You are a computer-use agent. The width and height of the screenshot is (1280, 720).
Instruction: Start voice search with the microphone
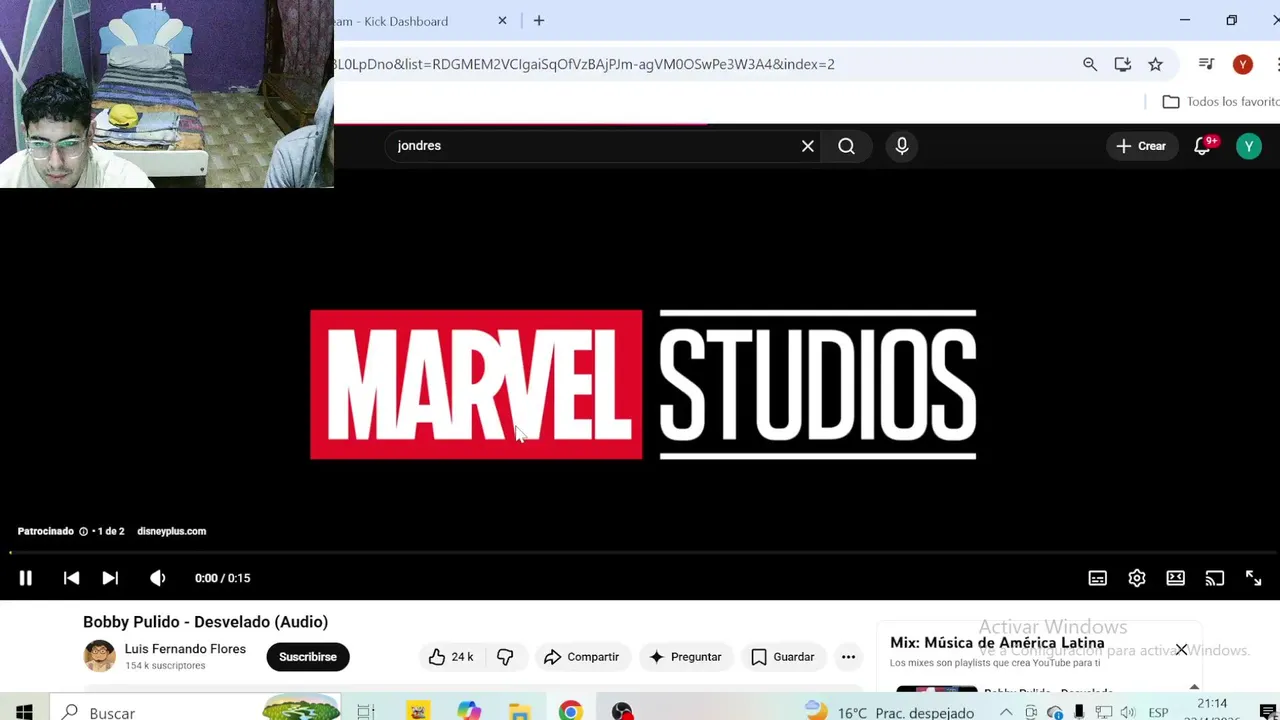[902, 146]
